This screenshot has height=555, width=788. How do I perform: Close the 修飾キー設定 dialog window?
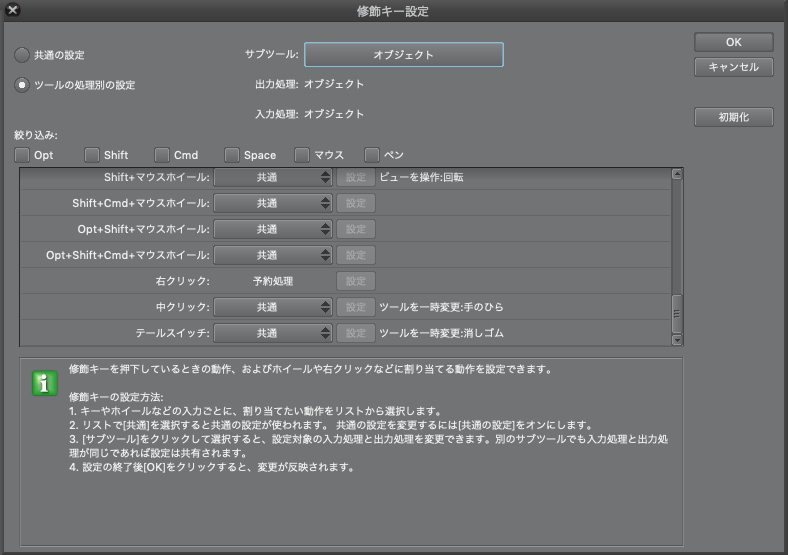click(13, 11)
